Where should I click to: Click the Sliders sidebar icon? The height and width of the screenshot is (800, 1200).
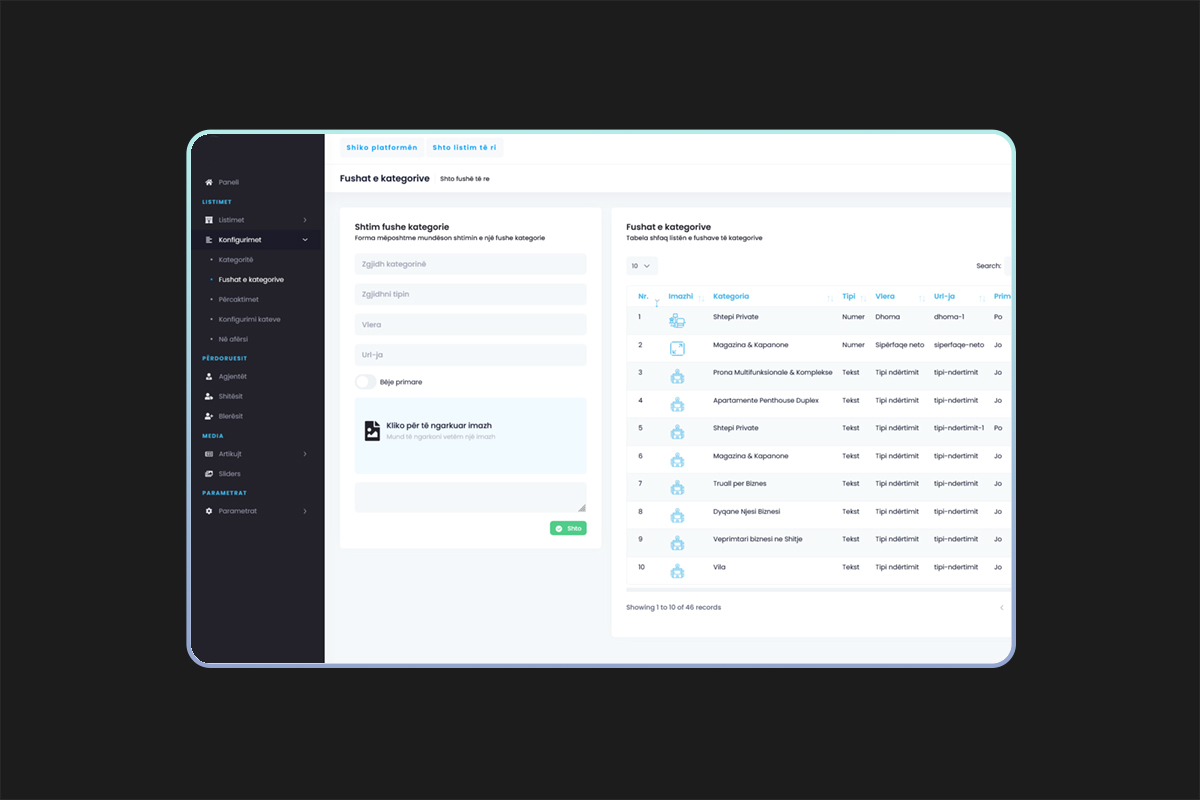(x=209, y=474)
